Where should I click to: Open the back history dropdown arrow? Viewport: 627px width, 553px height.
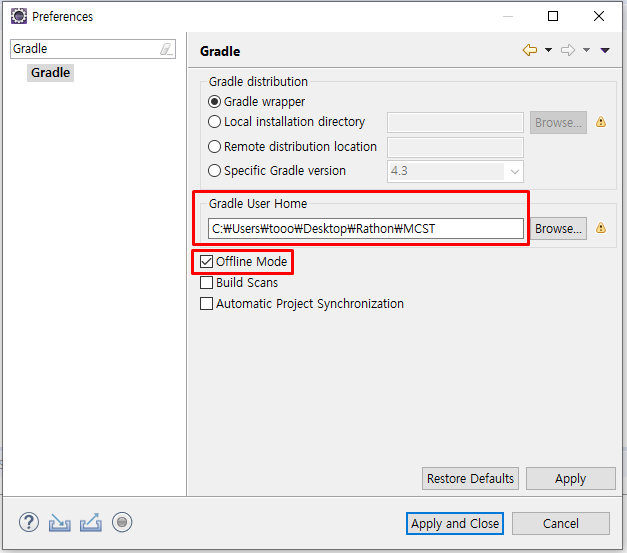[548, 50]
